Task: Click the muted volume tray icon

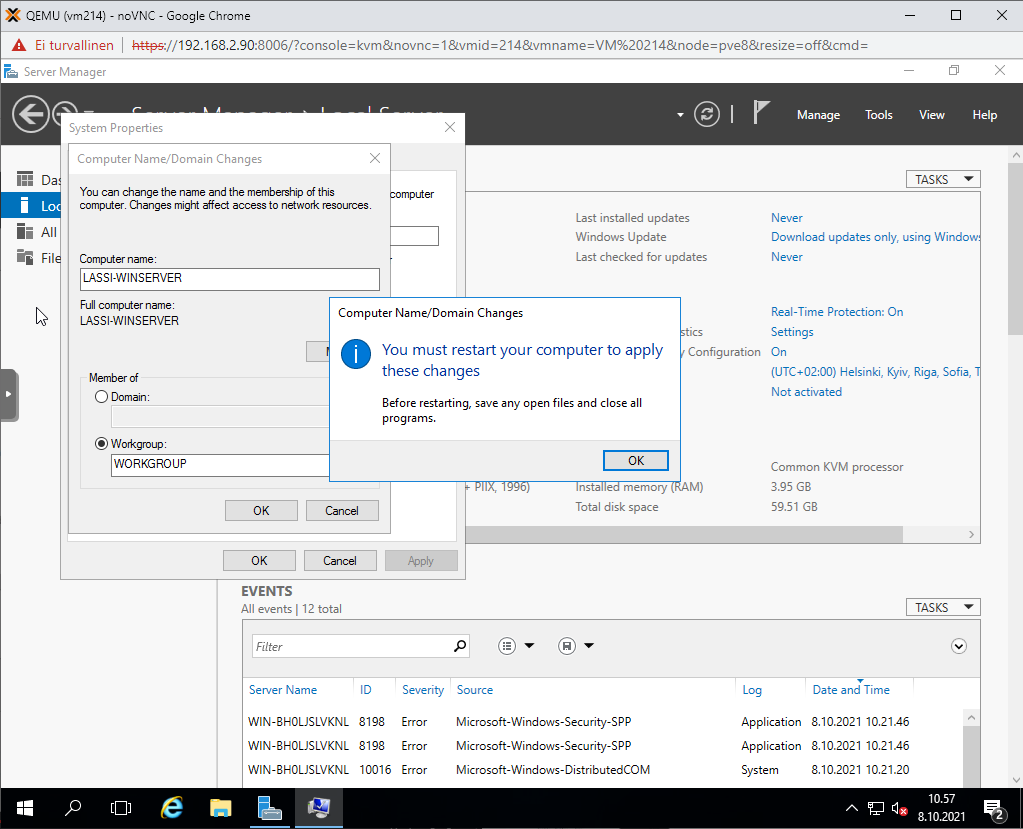Action: tap(900, 809)
